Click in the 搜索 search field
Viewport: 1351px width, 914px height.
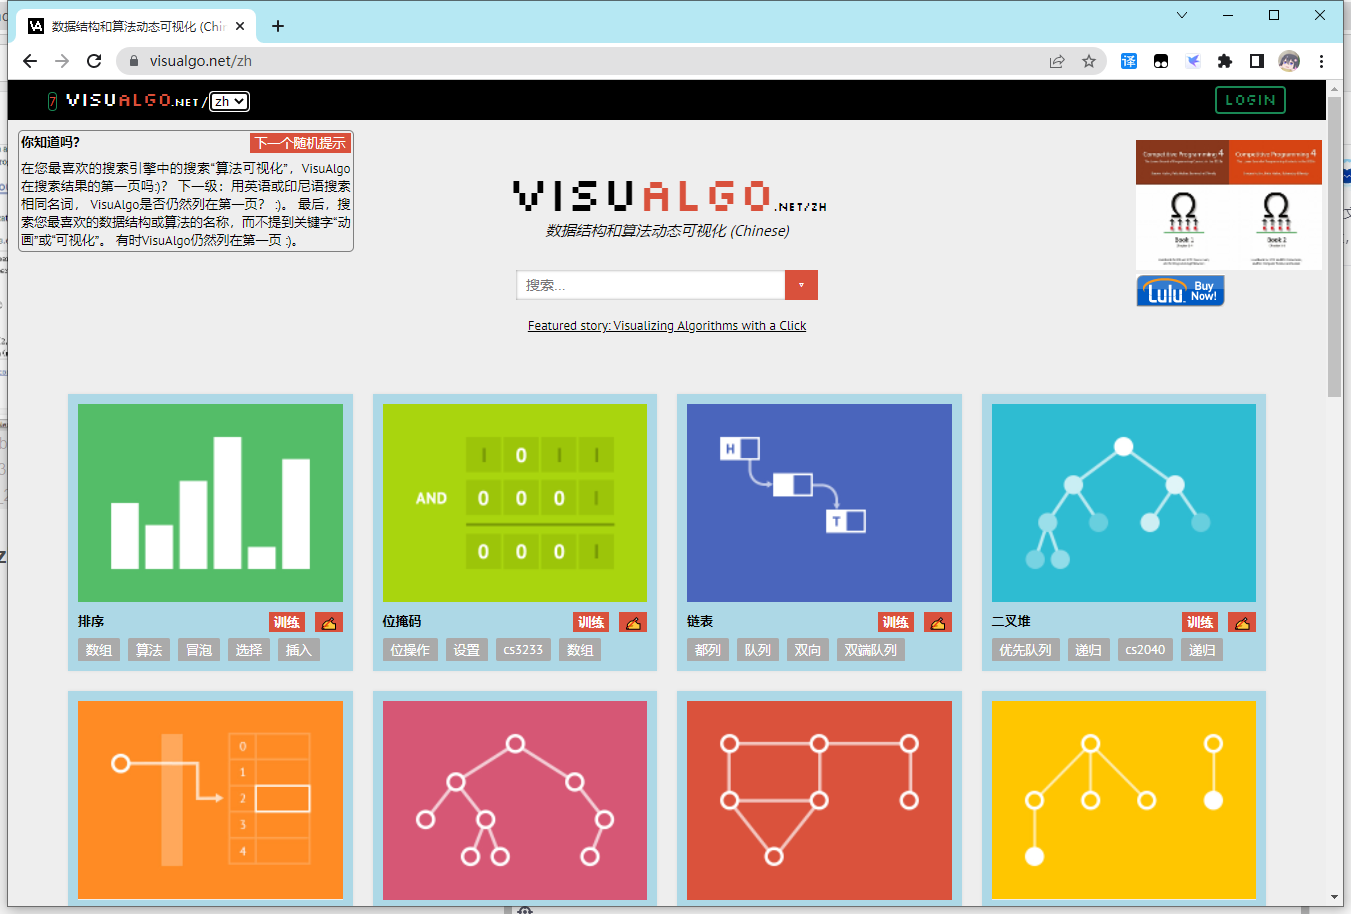click(x=651, y=285)
